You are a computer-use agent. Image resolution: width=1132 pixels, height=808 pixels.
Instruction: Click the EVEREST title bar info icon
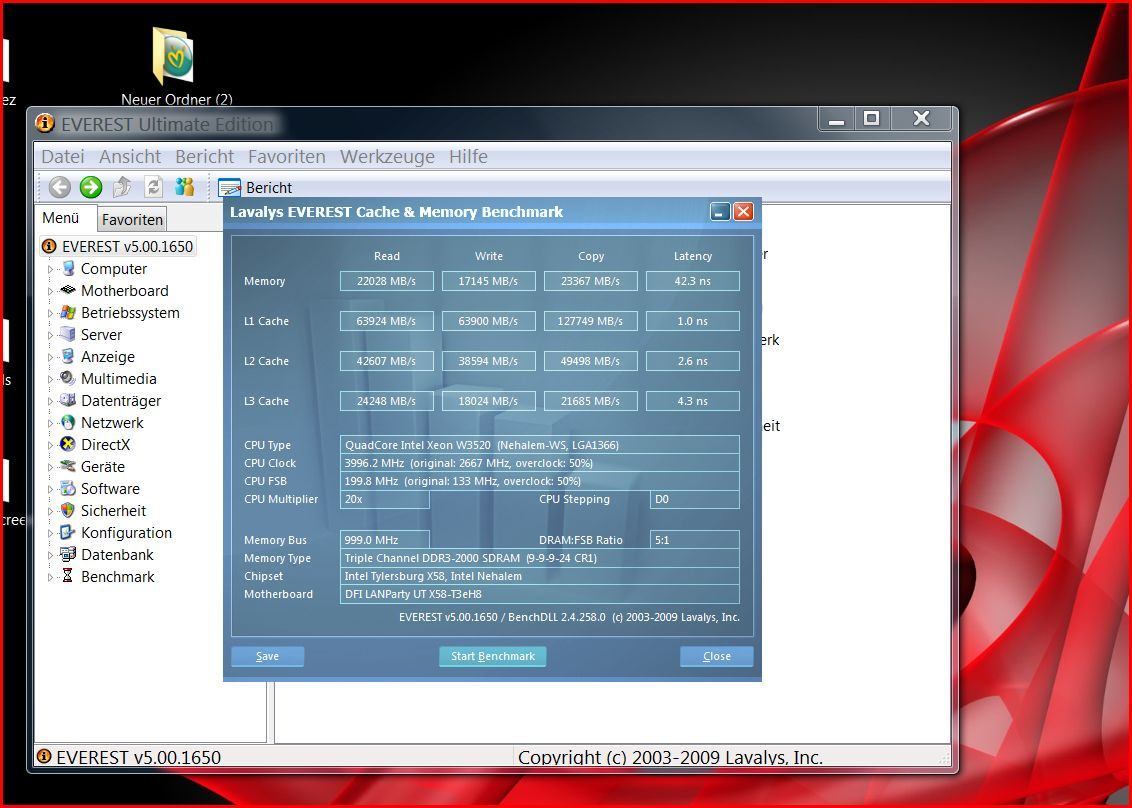click(x=45, y=123)
